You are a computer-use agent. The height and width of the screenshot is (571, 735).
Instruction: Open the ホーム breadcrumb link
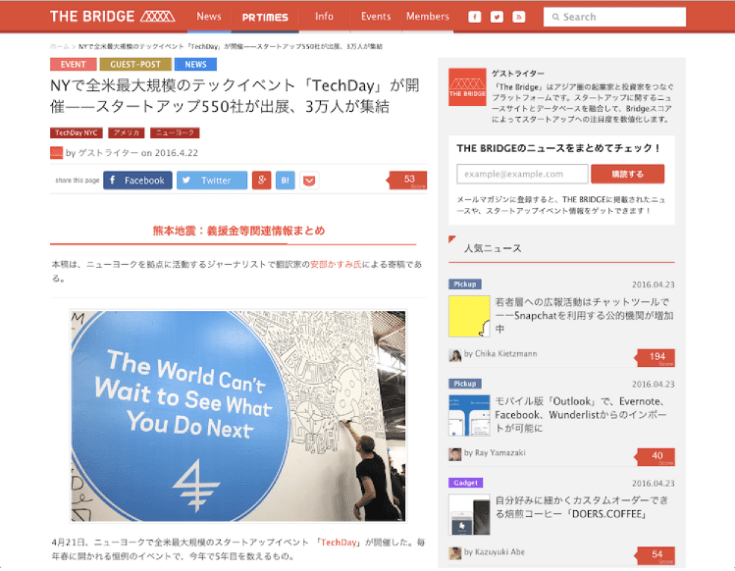pos(60,46)
